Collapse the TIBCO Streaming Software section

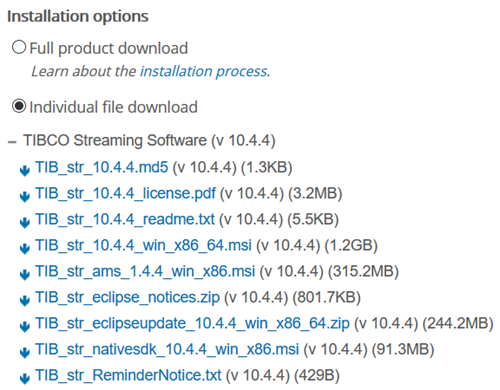tap(12, 142)
